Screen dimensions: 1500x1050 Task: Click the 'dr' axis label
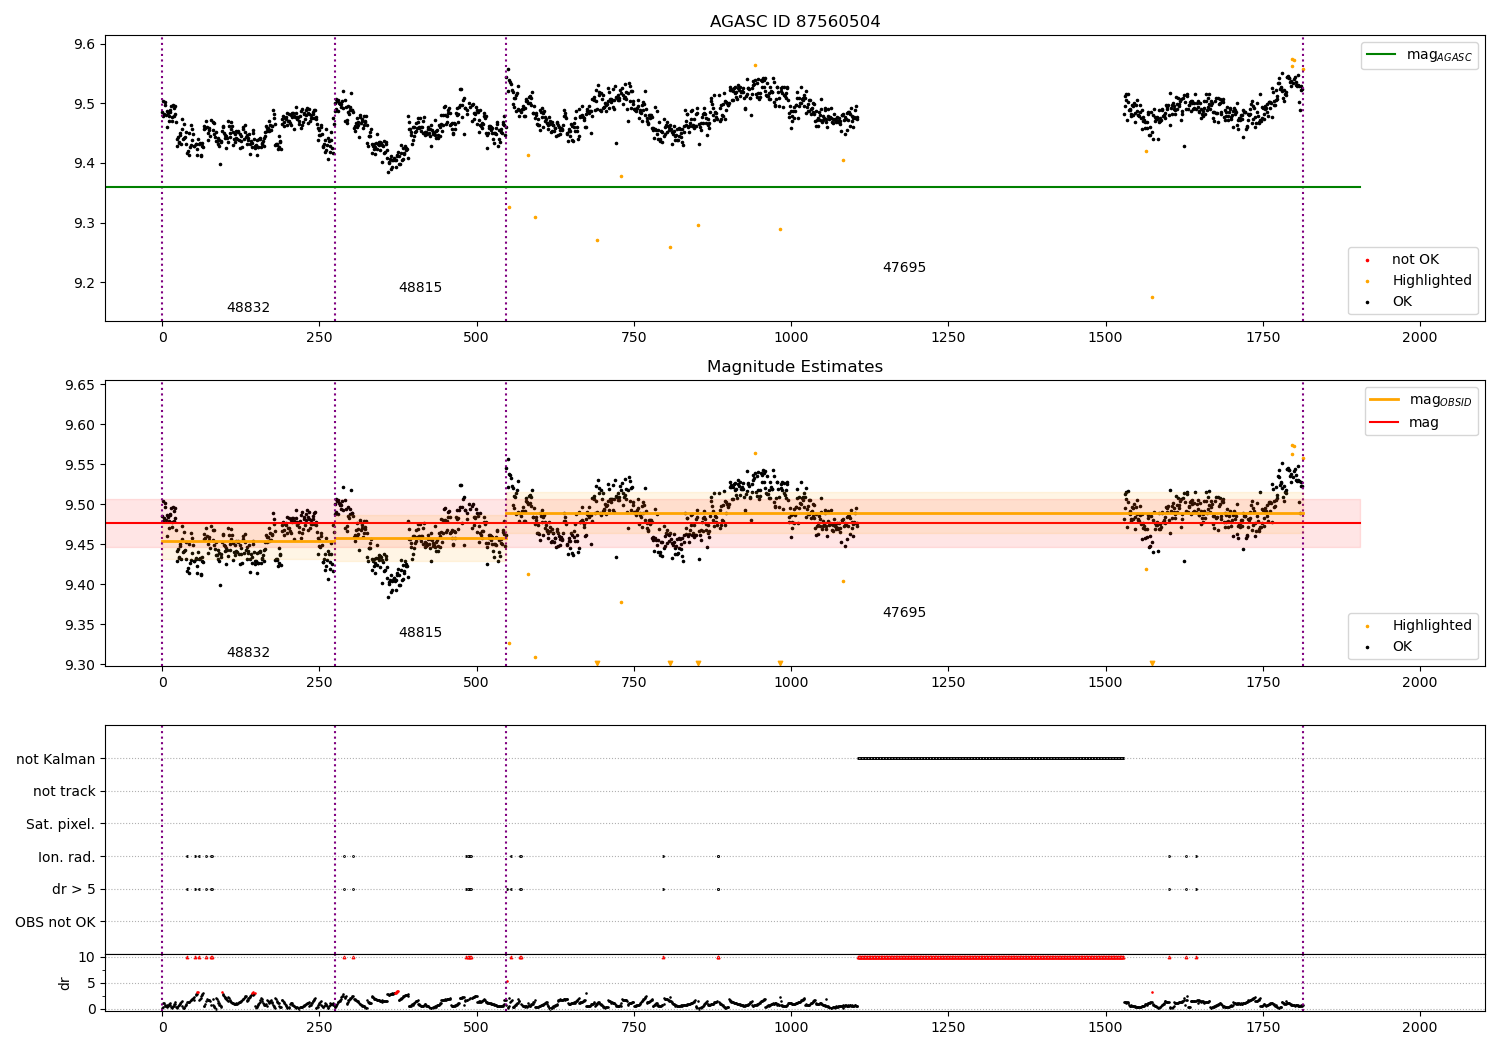(x=65, y=983)
